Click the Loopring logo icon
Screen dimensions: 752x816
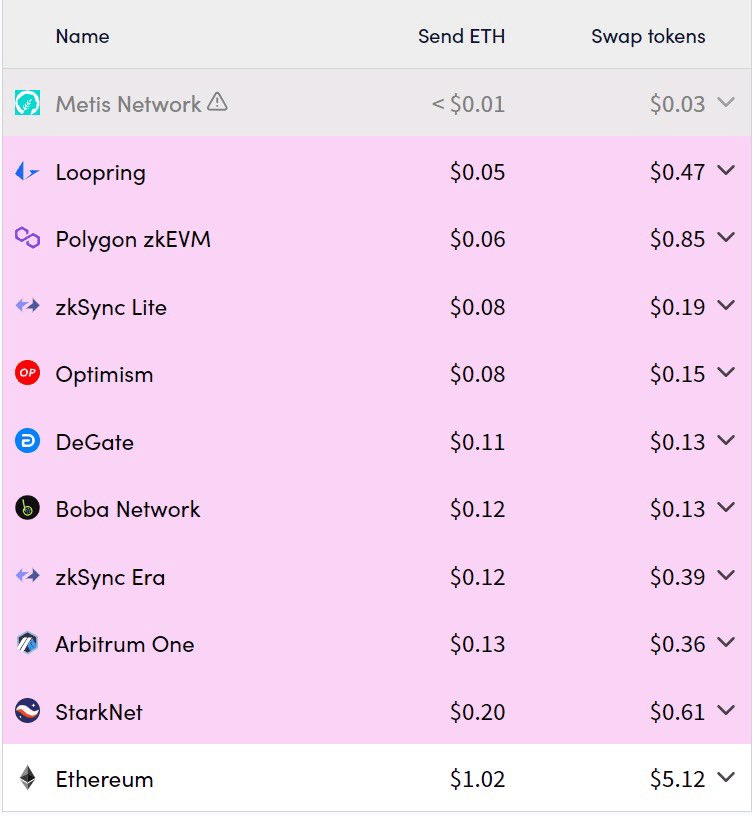[28, 171]
